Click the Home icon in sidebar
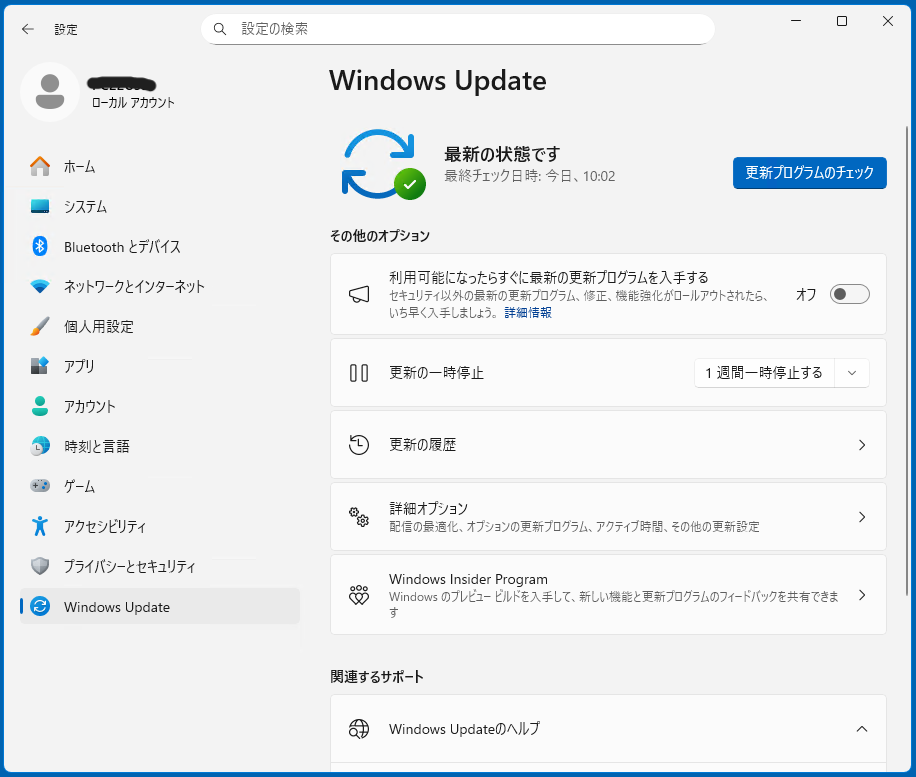Screen dimensions: 916x777 (x=40, y=166)
